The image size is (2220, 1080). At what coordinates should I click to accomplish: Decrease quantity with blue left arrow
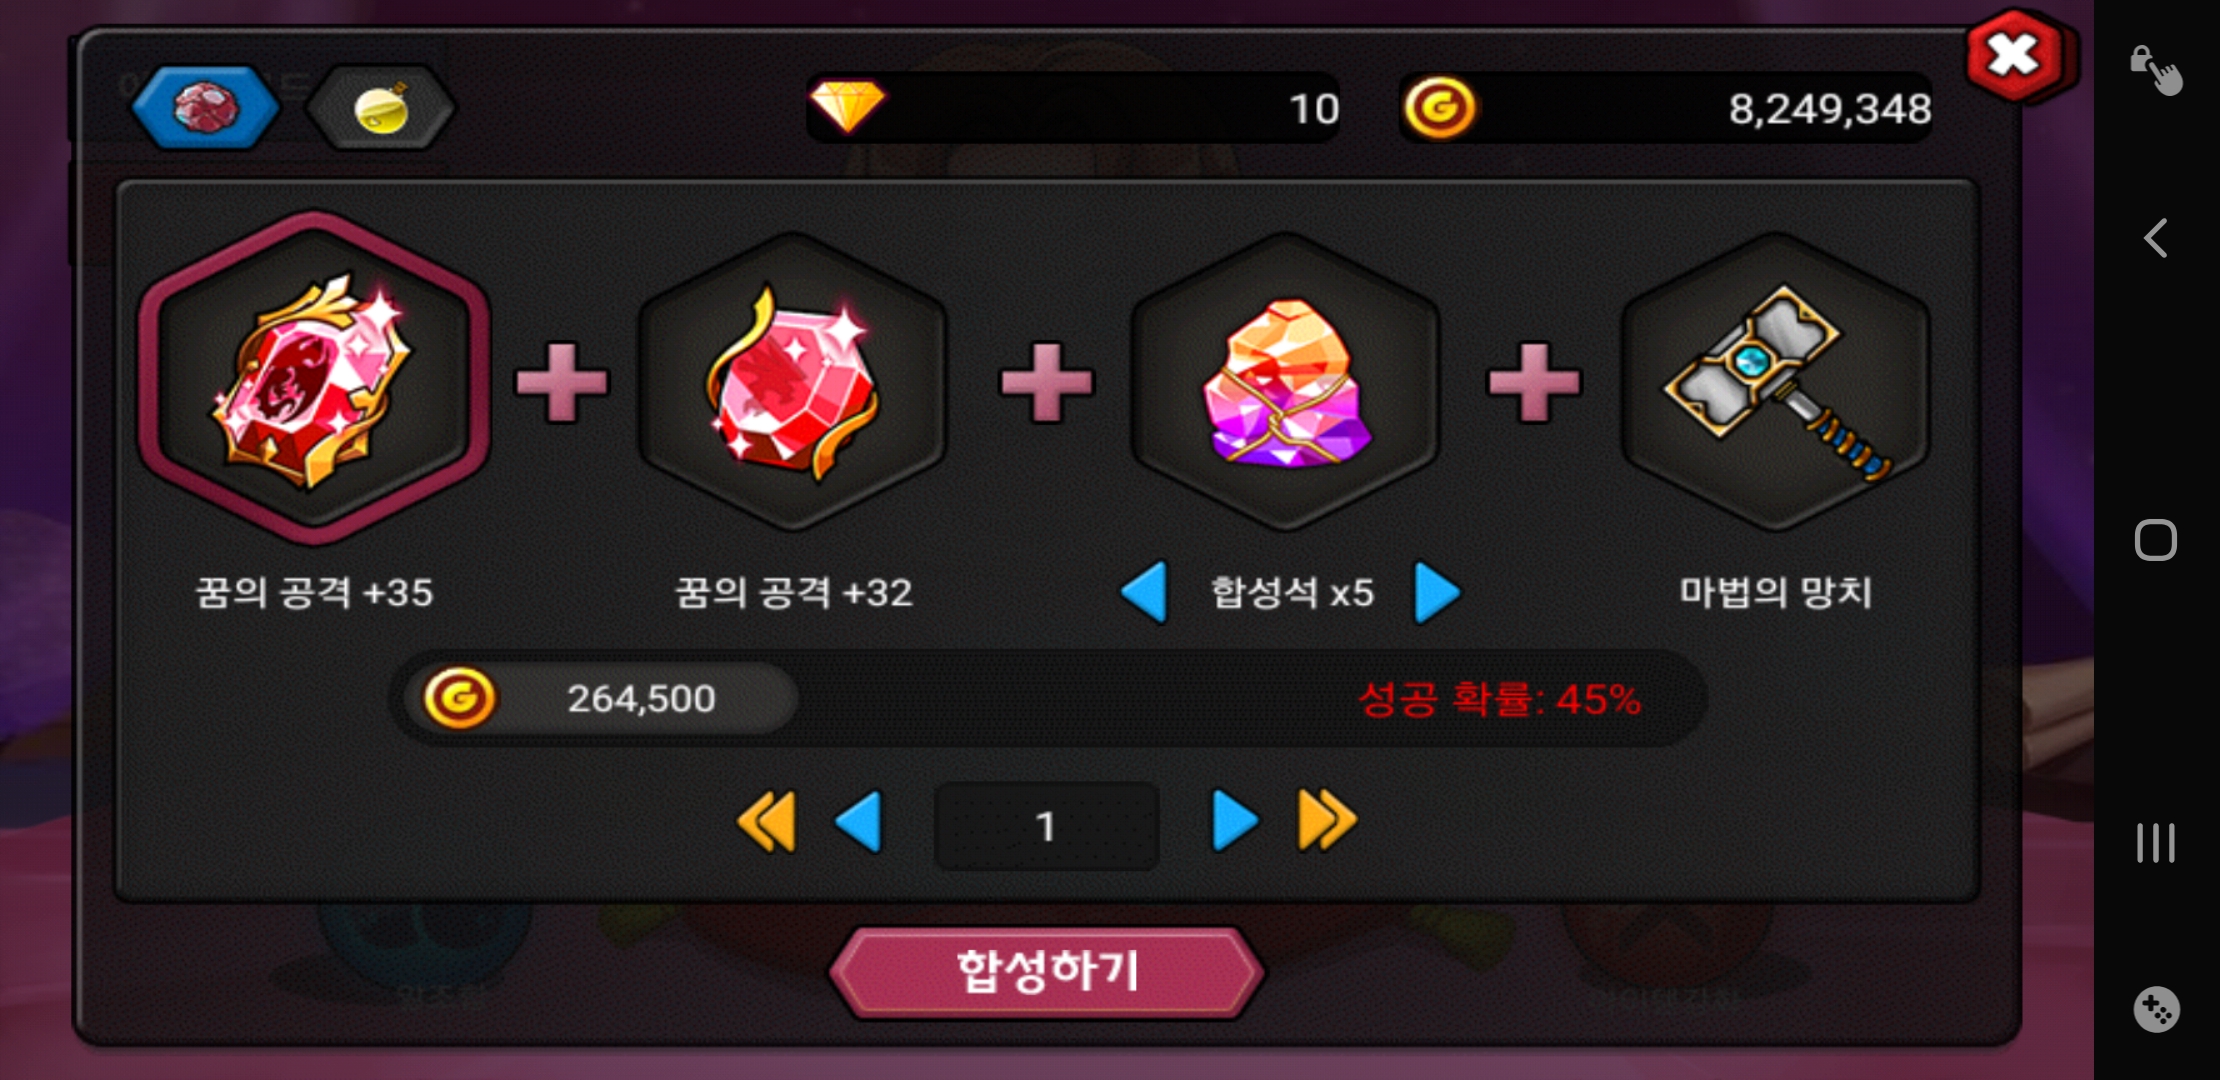coord(859,821)
